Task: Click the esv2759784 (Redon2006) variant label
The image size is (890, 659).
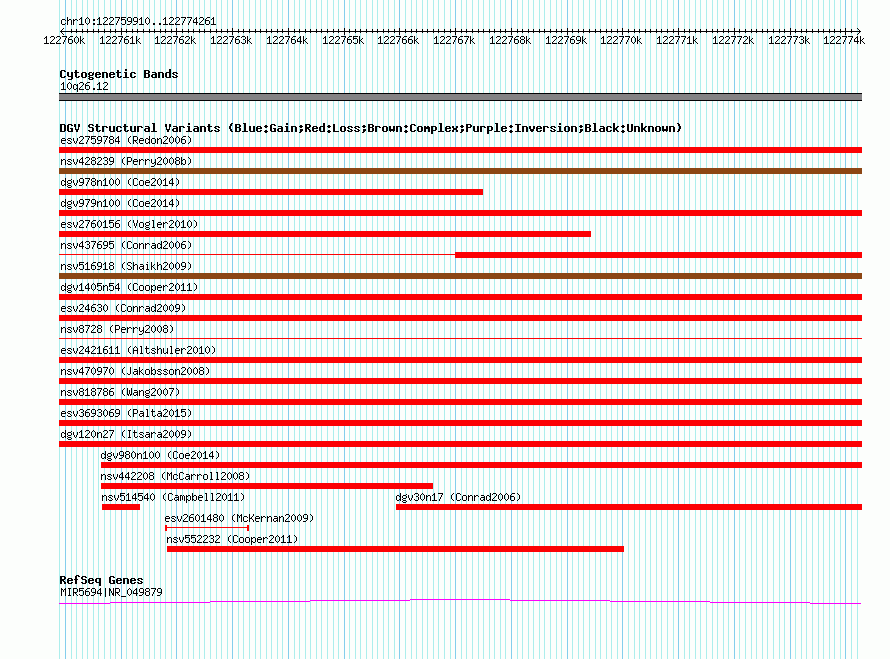Action: pos(126,140)
